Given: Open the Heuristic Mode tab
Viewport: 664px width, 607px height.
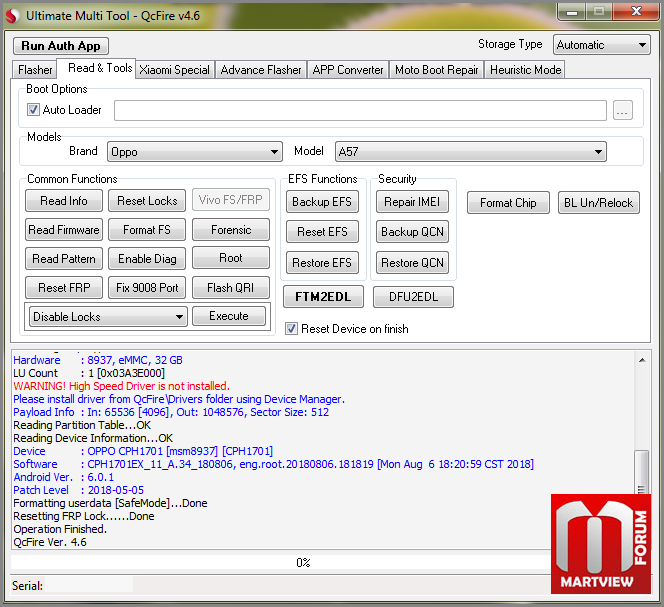Looking at the screenshot, I should 526,70.
